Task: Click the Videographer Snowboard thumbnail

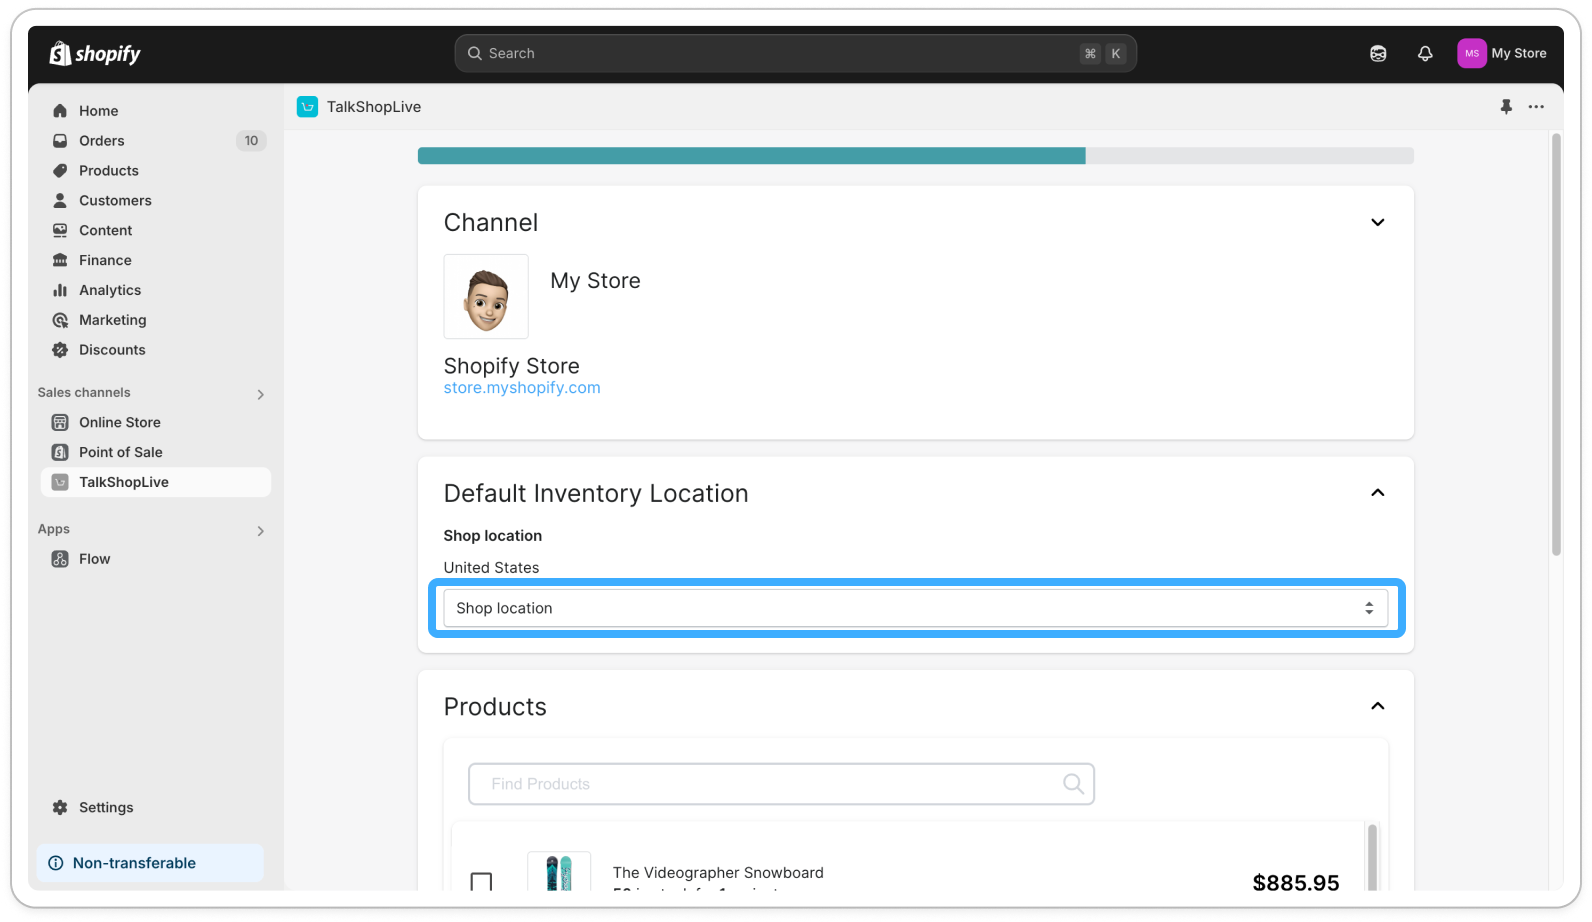Action: 559,872
